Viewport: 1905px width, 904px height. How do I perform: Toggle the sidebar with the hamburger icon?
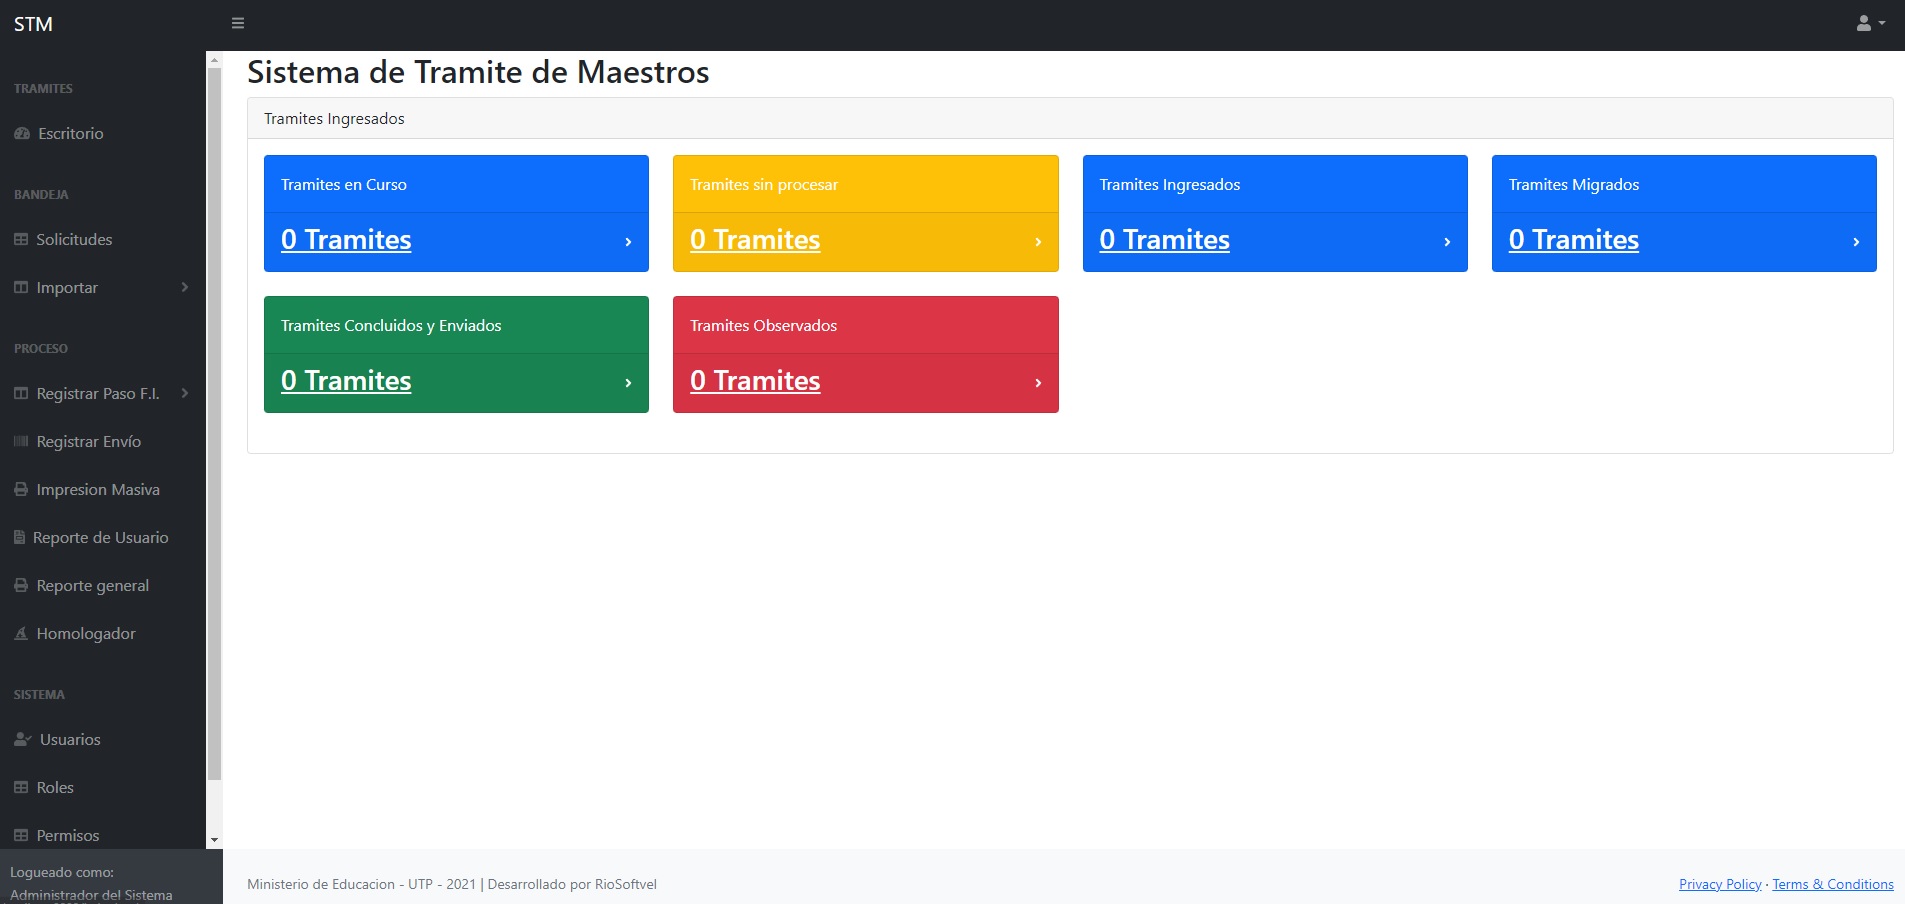pyautogui.click(x=238, y=23)
